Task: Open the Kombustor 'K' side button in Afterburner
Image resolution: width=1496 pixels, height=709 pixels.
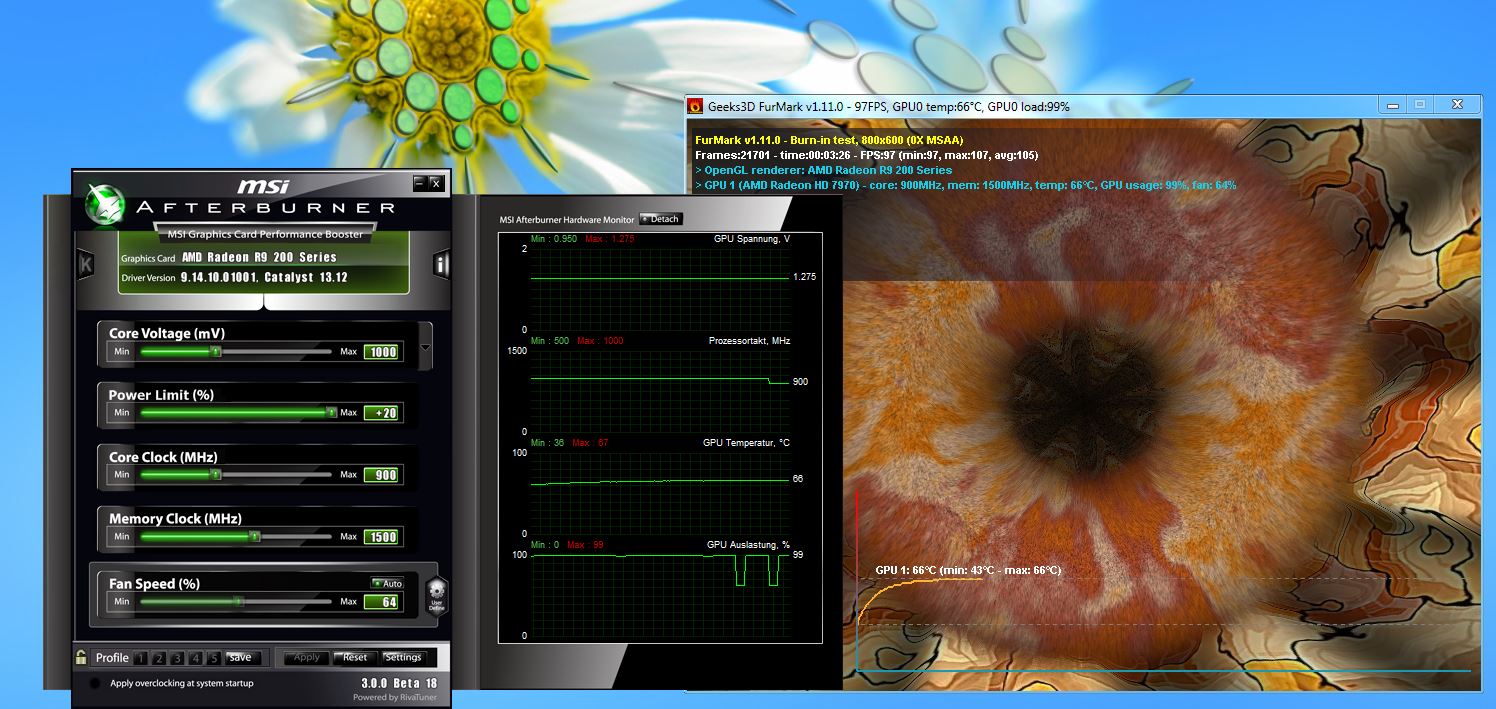Action: pos(86,263)
